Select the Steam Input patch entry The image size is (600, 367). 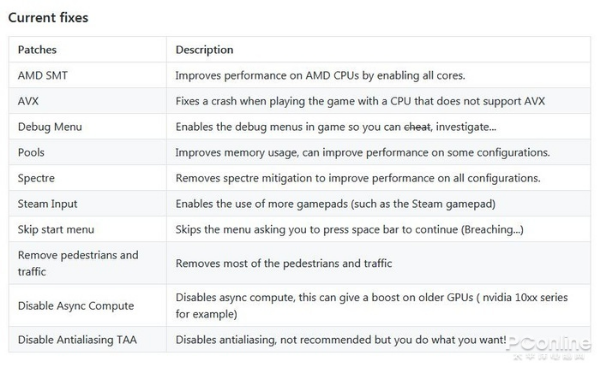click(x=47, y=204)
